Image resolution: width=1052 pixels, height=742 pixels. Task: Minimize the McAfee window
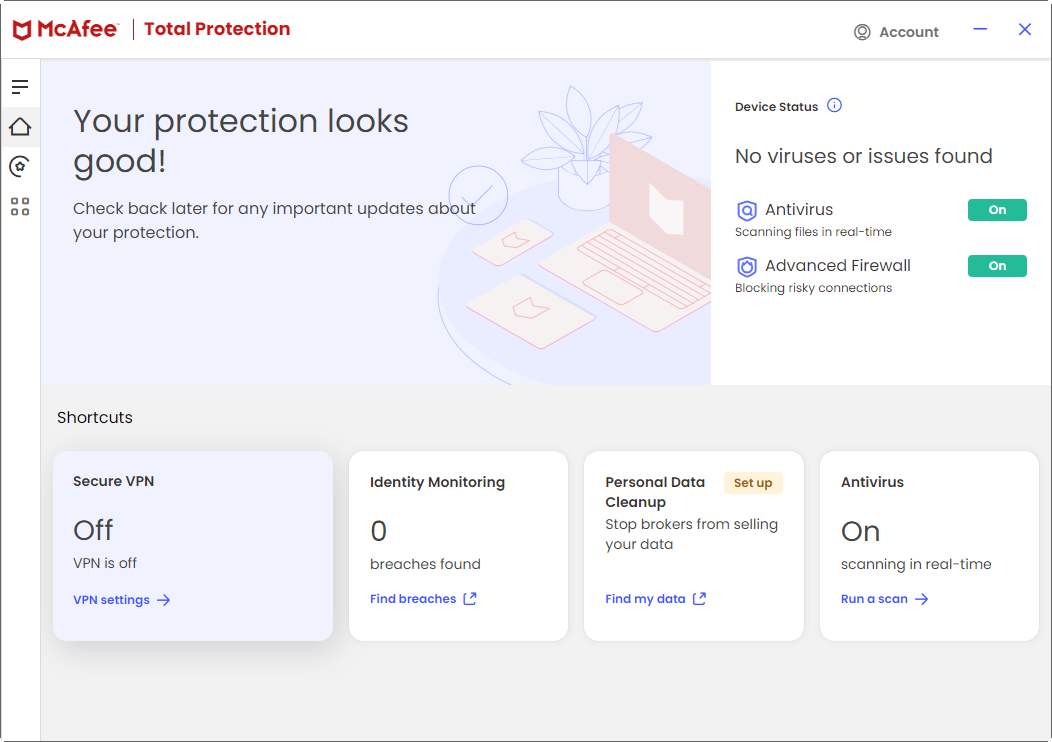pos(981,30)
